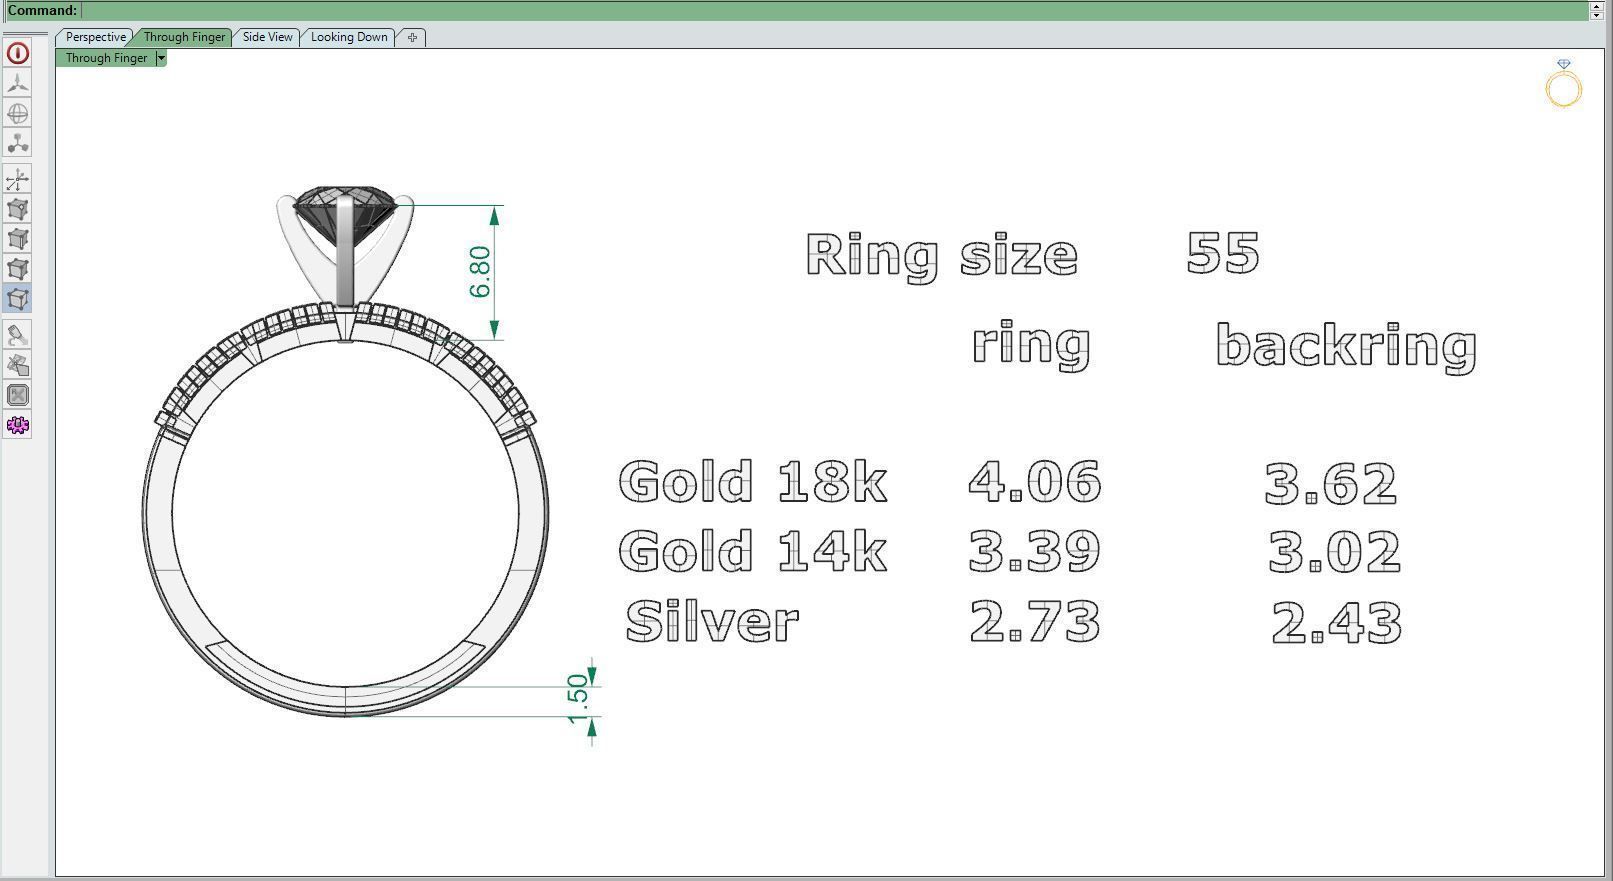Click the three-node molecule icon
This screenshot has width=1613, height=881.
(x=17, y=143)
